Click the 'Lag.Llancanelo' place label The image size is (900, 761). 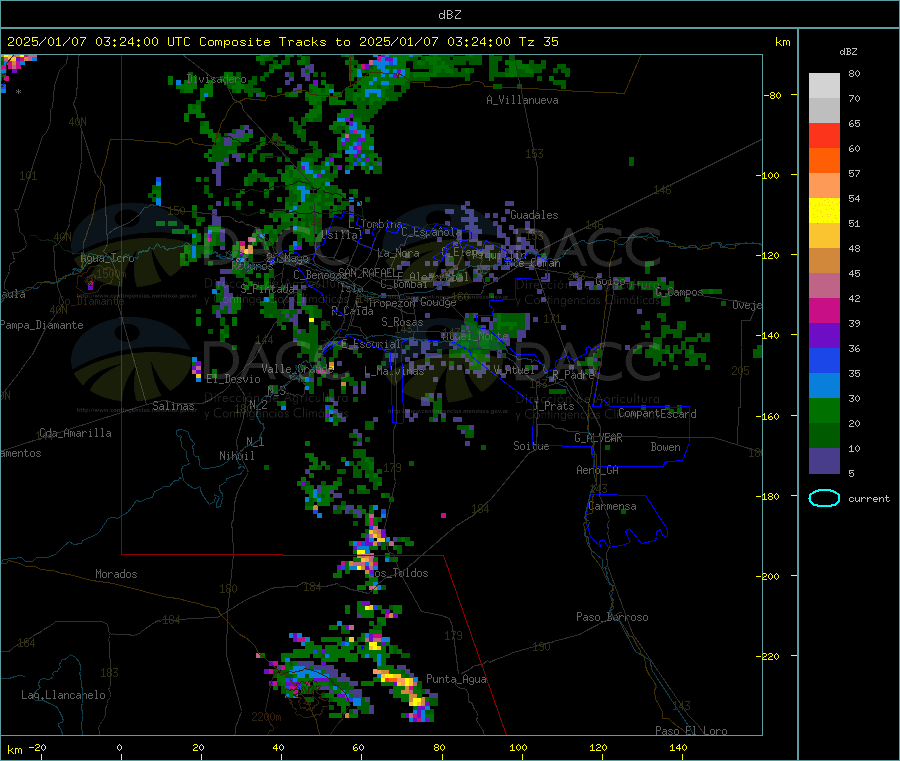pyautogui.click(x=63, y=696)
